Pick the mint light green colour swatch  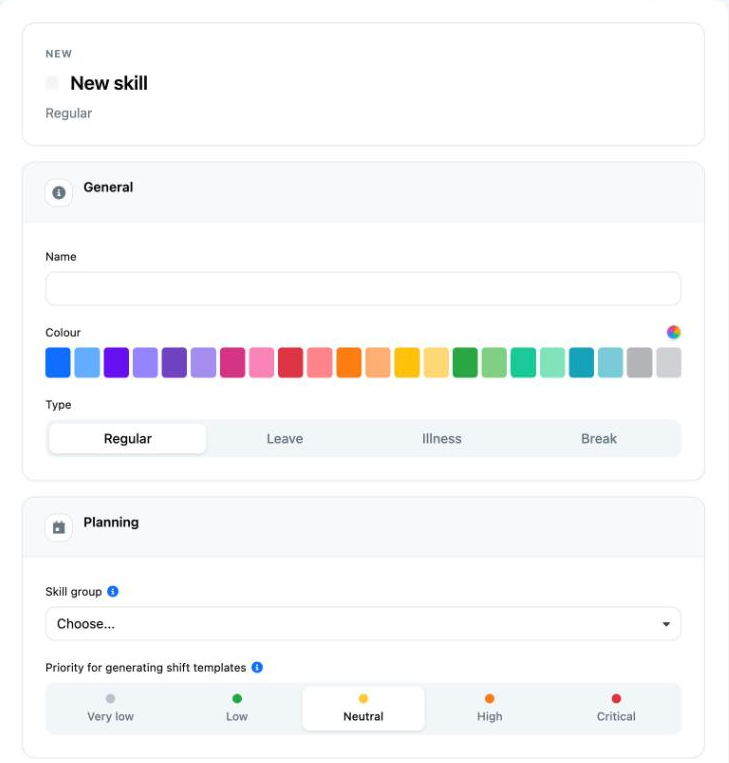[552, 363]
